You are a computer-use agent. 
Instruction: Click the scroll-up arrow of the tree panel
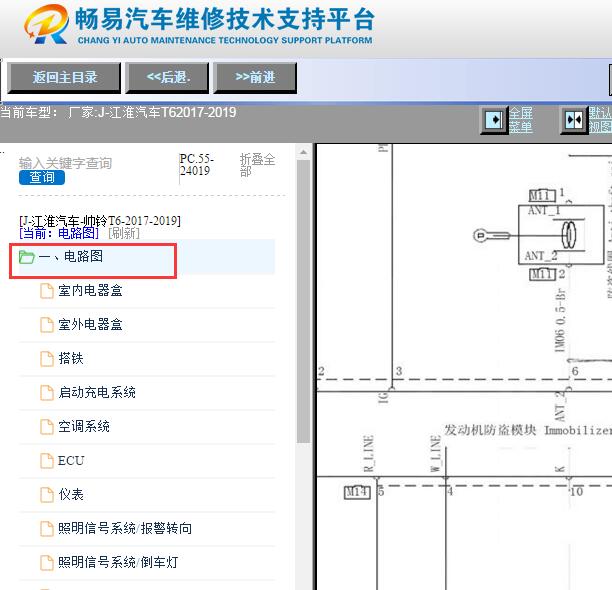(x=304, y=152)
